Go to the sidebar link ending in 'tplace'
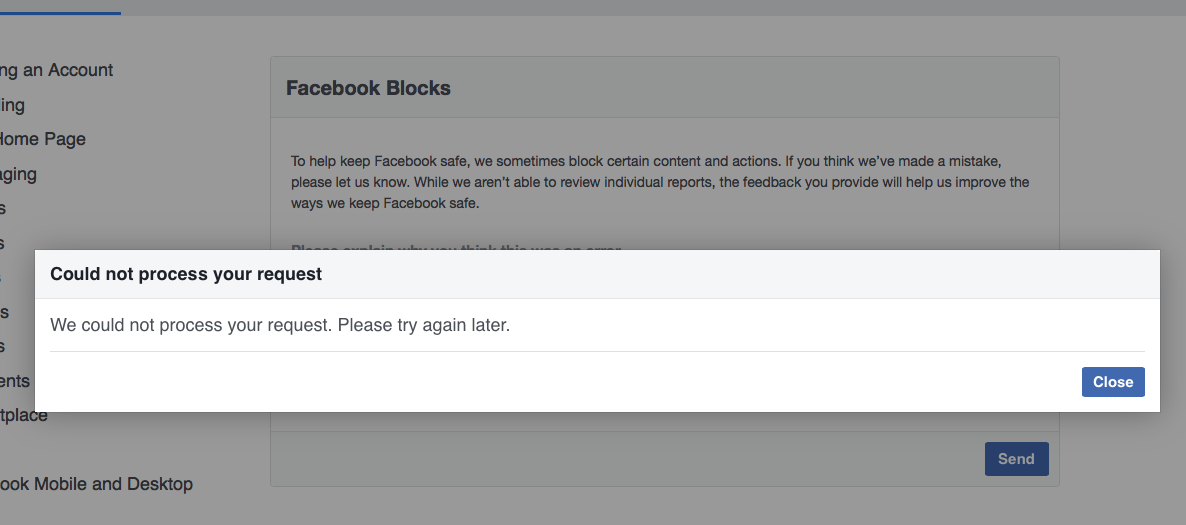 pyautogui.click(x=23, y=415)
